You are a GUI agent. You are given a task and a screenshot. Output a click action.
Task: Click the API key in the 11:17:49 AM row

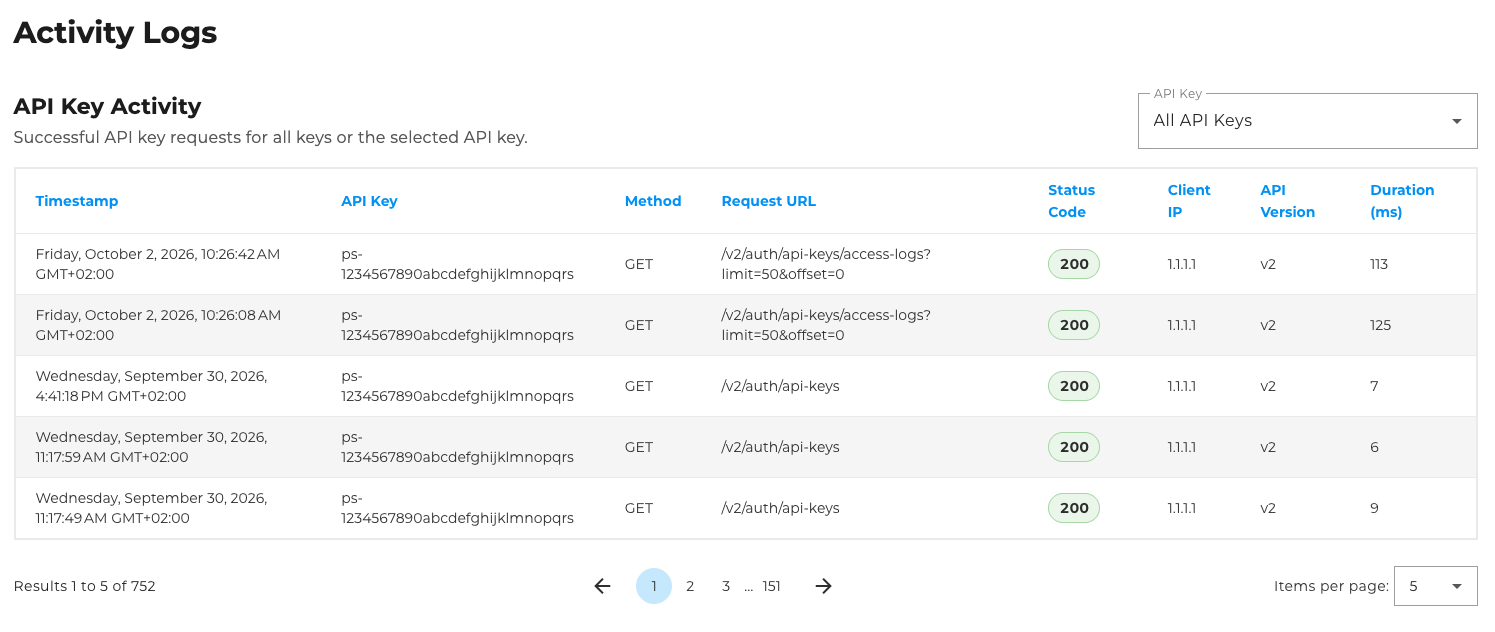[x=457, y=508]
